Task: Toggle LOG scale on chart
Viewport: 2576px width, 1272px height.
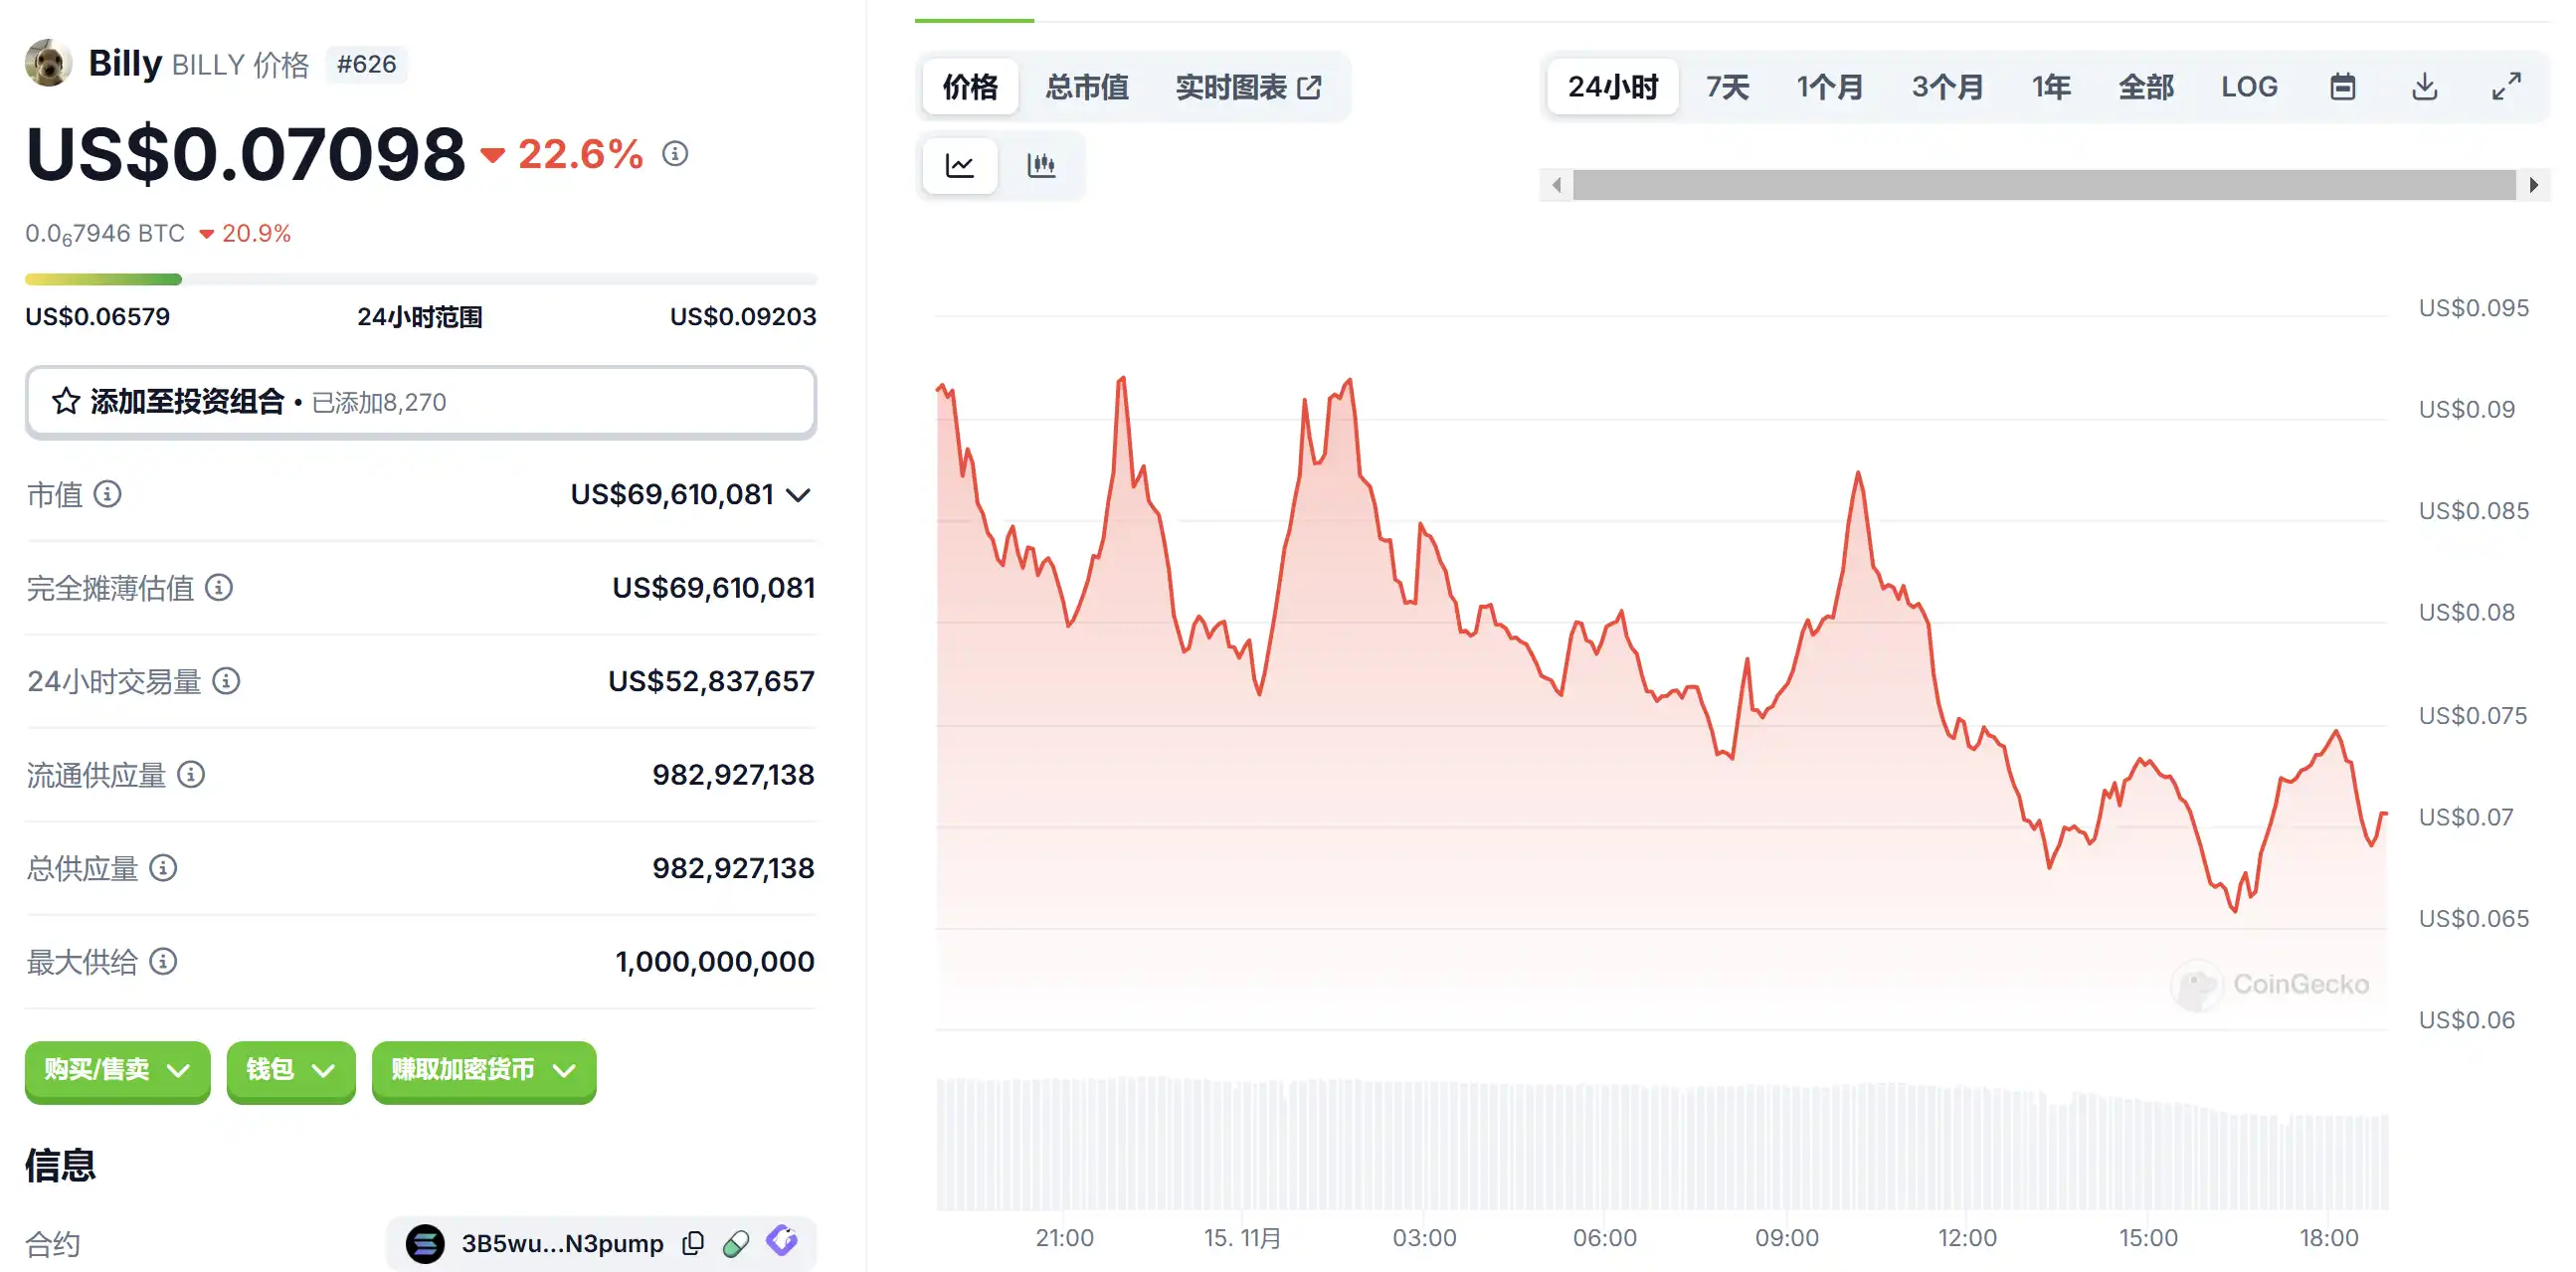Action: tap(2249, 87)
